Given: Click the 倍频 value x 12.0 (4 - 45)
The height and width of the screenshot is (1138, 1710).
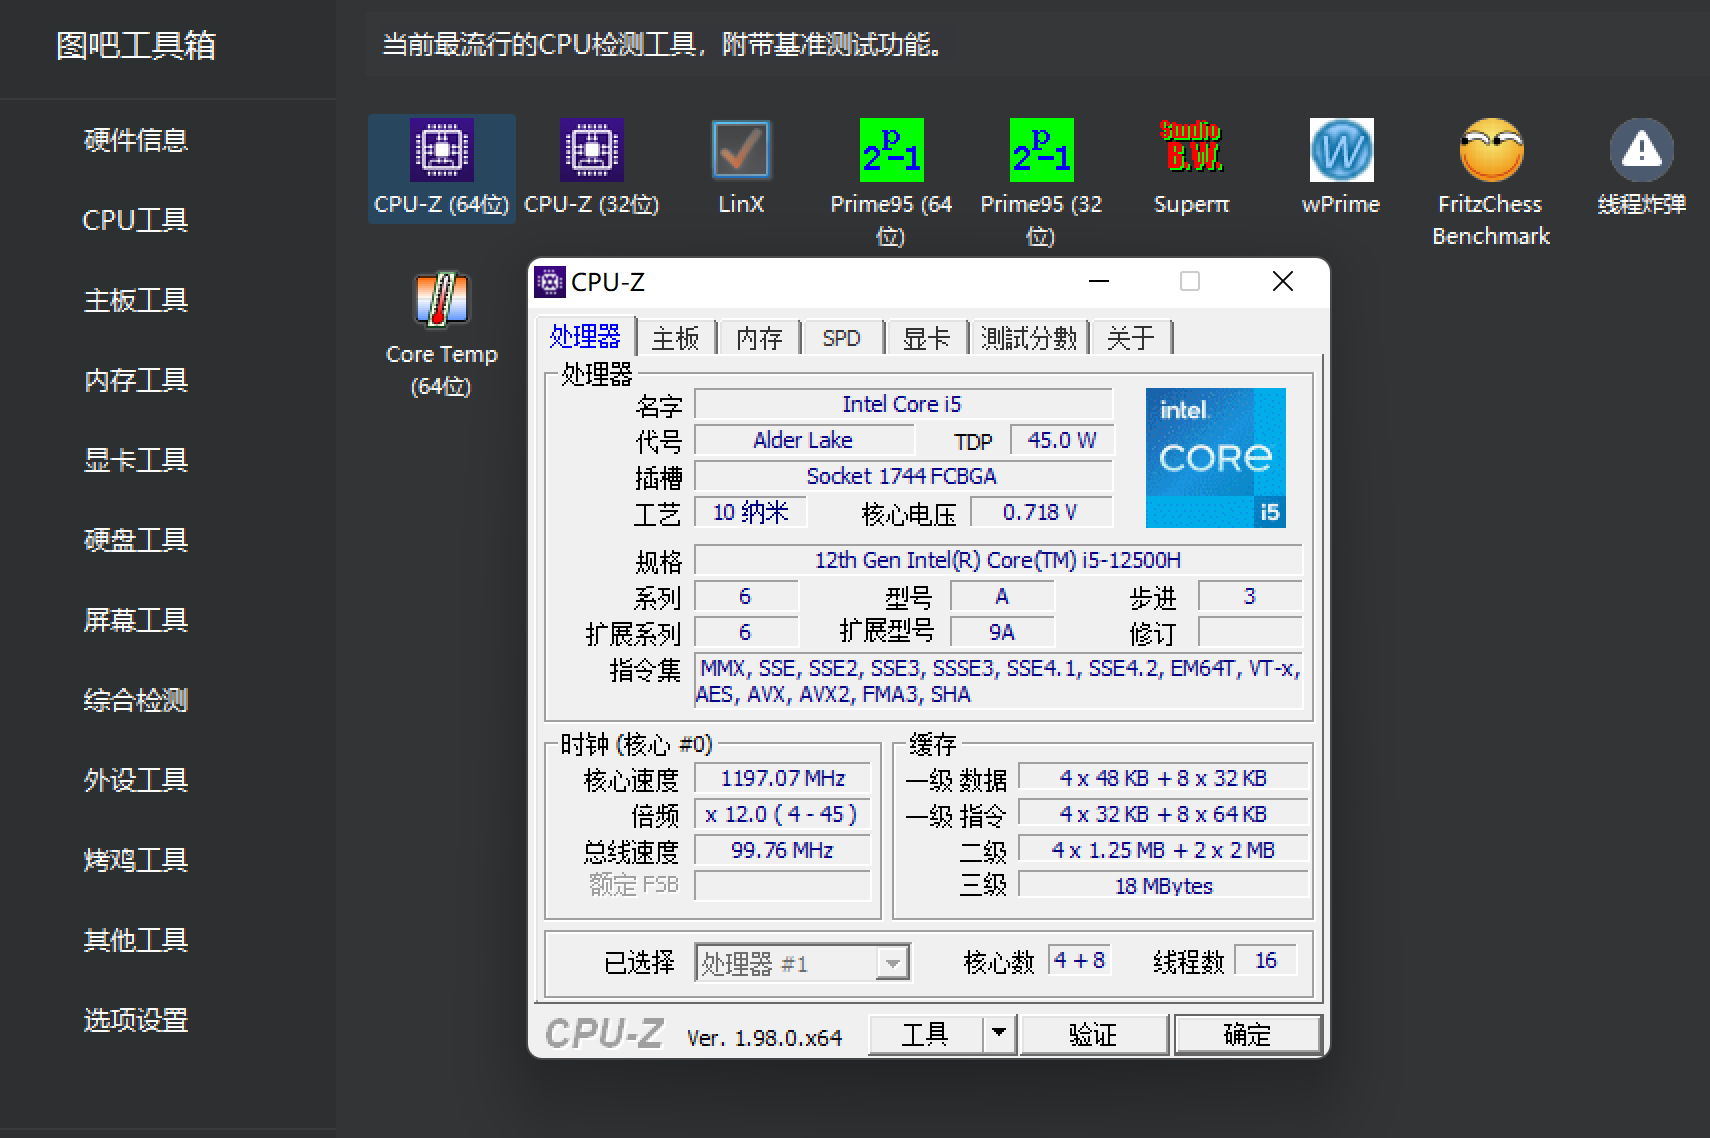Looking at the screenshot, I should (x=783, y=814).
